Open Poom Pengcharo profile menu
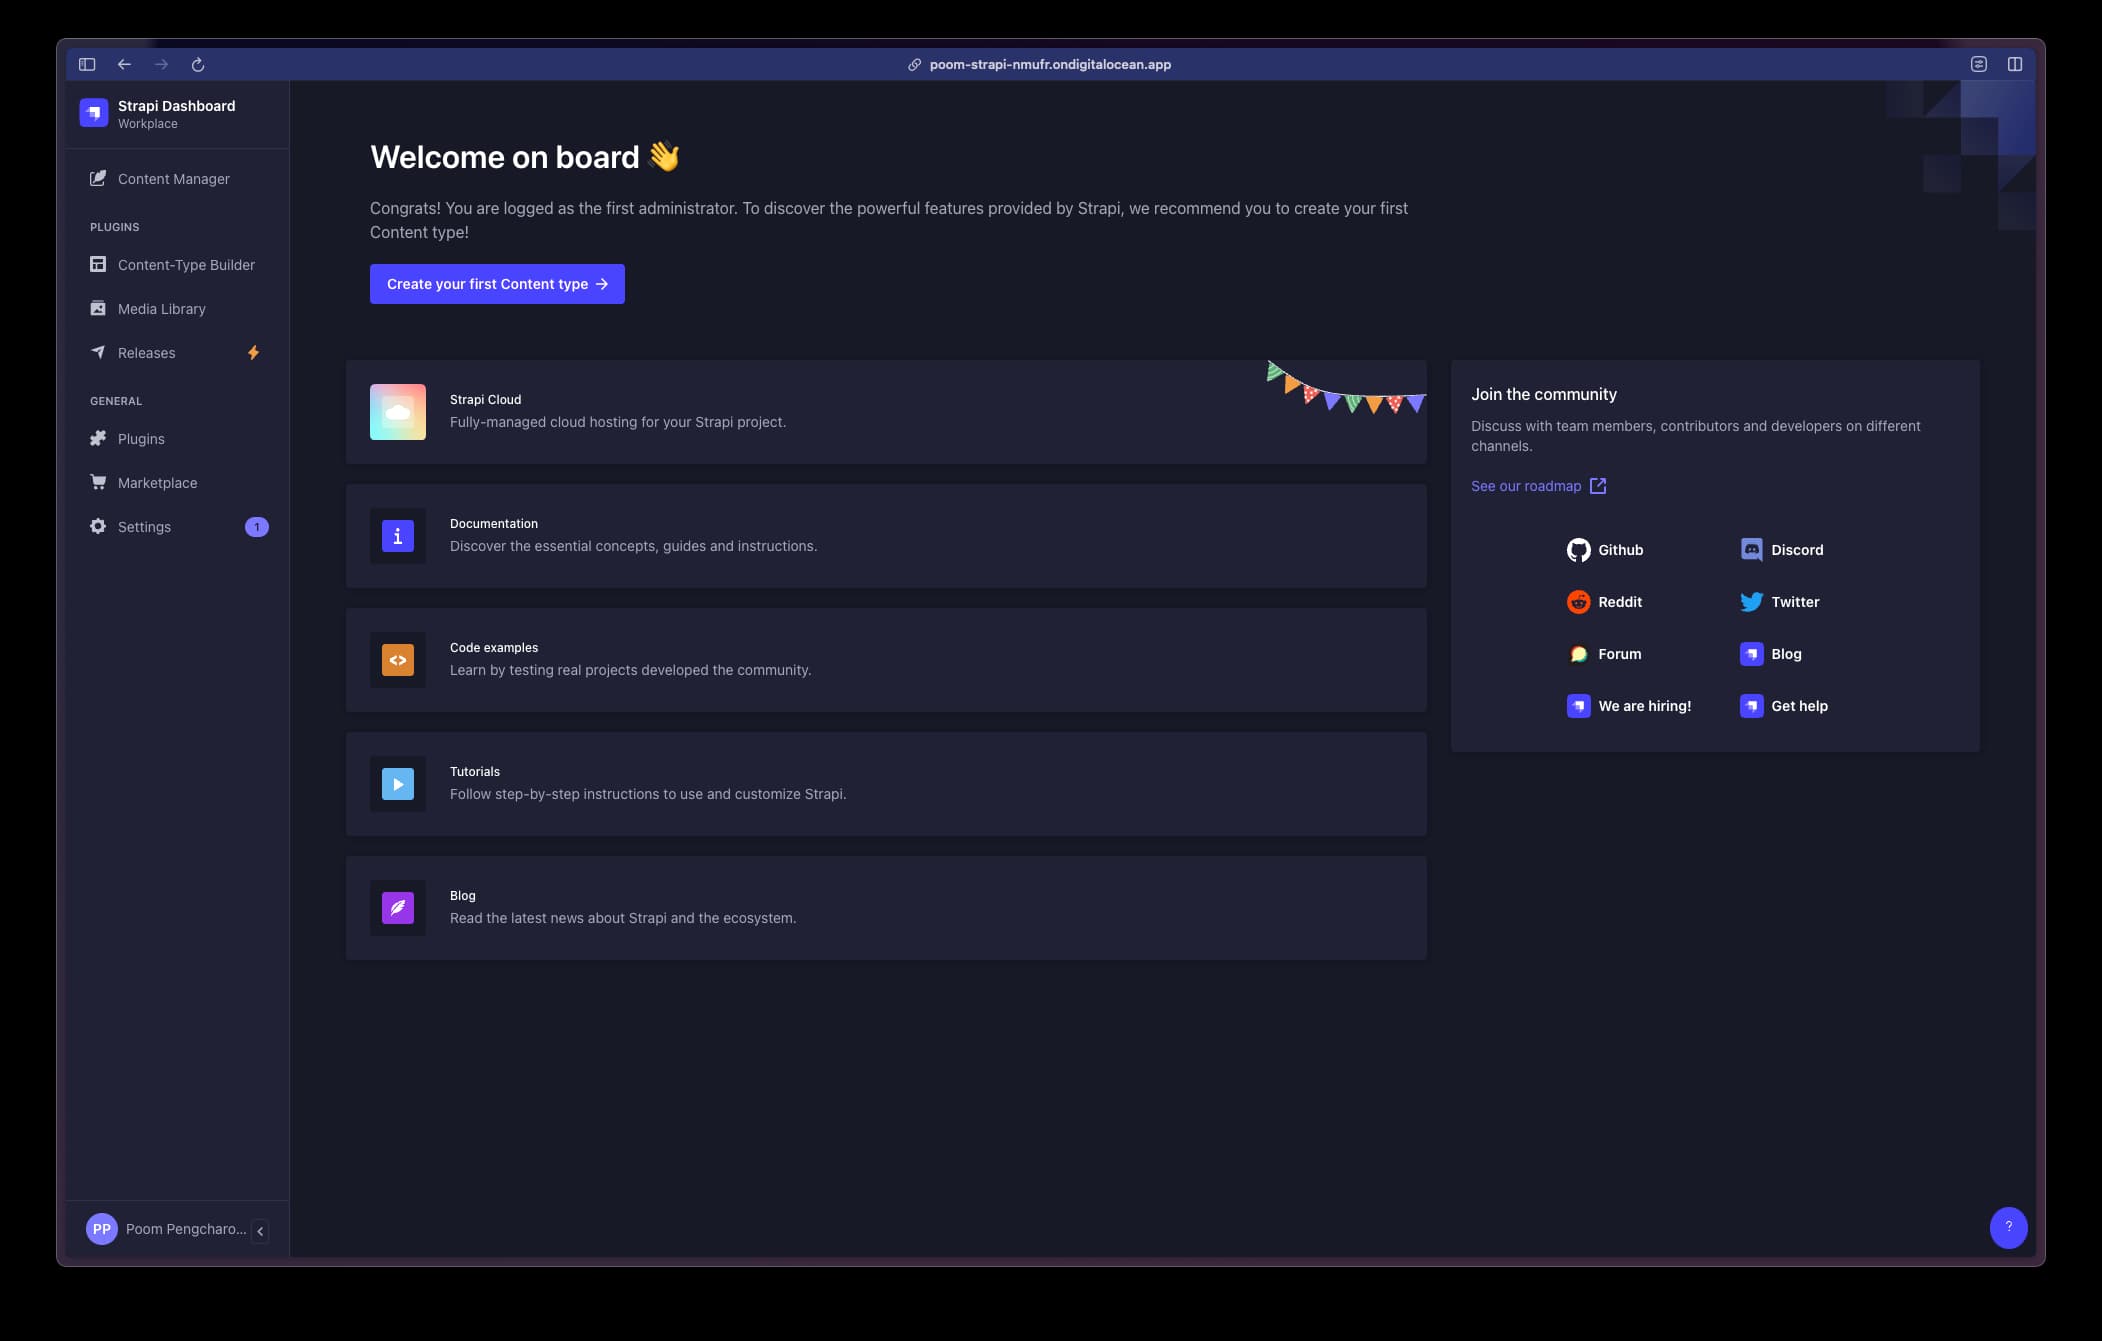The image size is (2102, 1341). (166, 1229)
